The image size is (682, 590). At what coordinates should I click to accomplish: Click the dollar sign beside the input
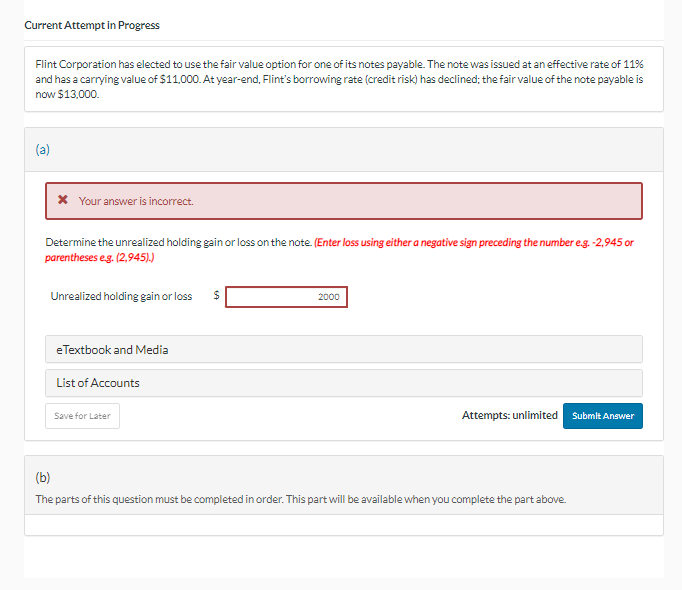click(216, 295)
